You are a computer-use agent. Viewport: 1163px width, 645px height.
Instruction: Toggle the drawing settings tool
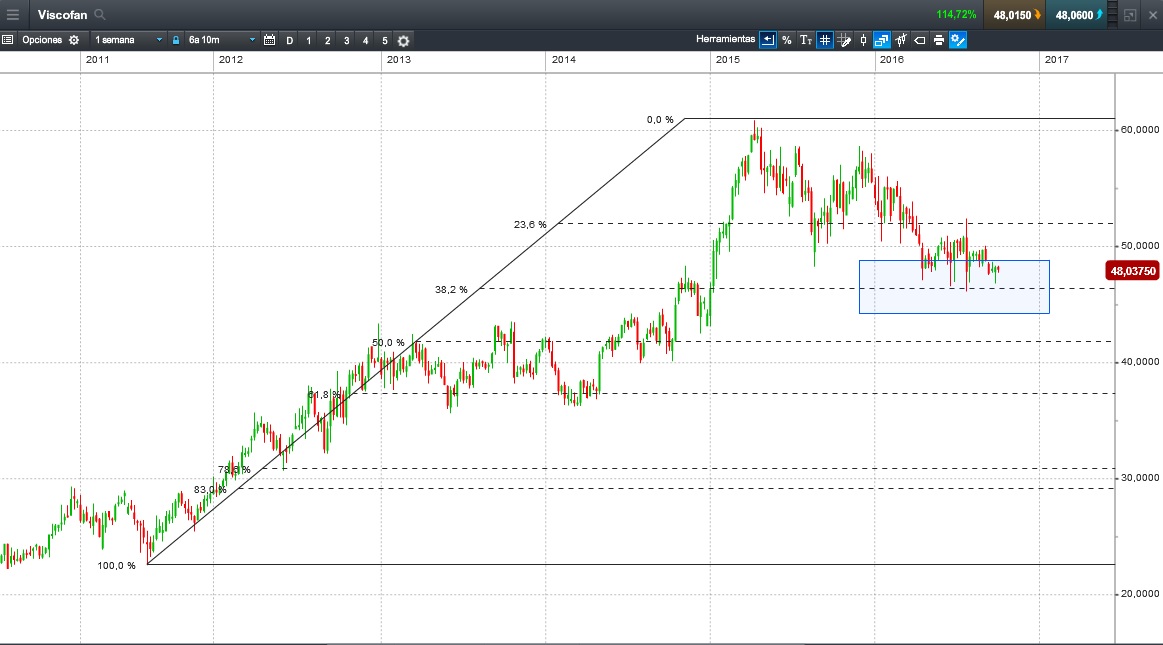958,40
